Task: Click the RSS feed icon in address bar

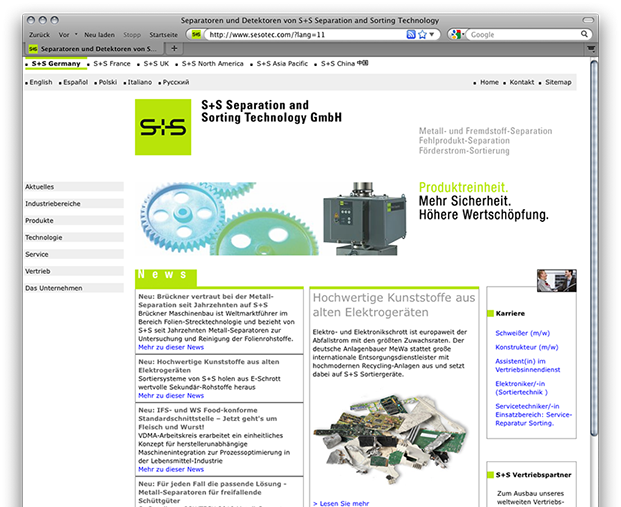Action: tap(411, 34)
